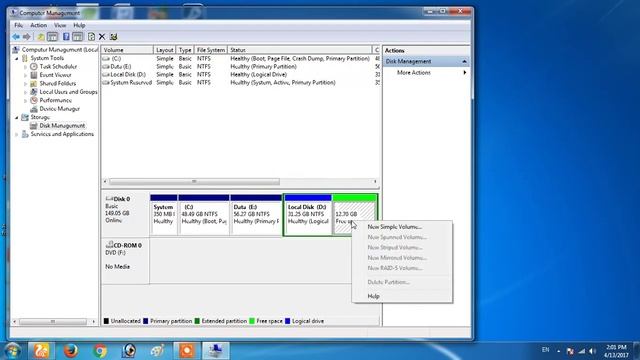The image size is (640, 360).
Task: Collapse the System Tools node
Action: click(x=17, y=58)
